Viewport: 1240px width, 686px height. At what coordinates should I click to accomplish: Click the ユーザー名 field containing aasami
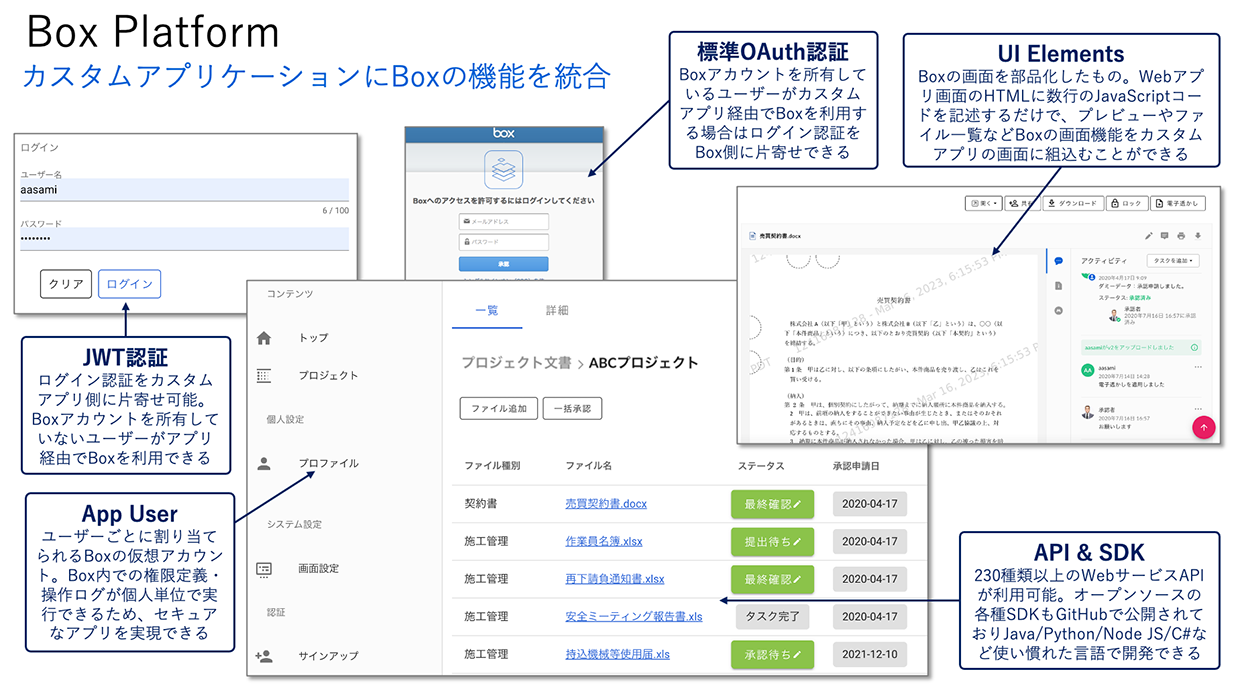pos(184,190)
